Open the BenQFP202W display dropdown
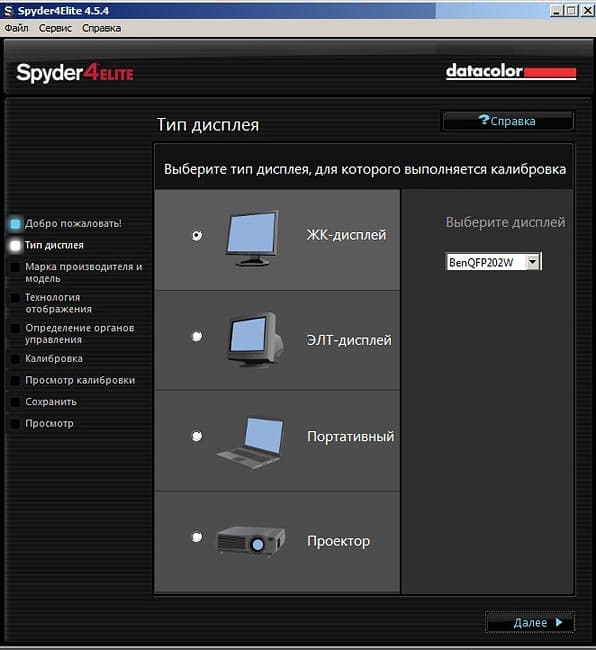 click(x=493, y=262)
